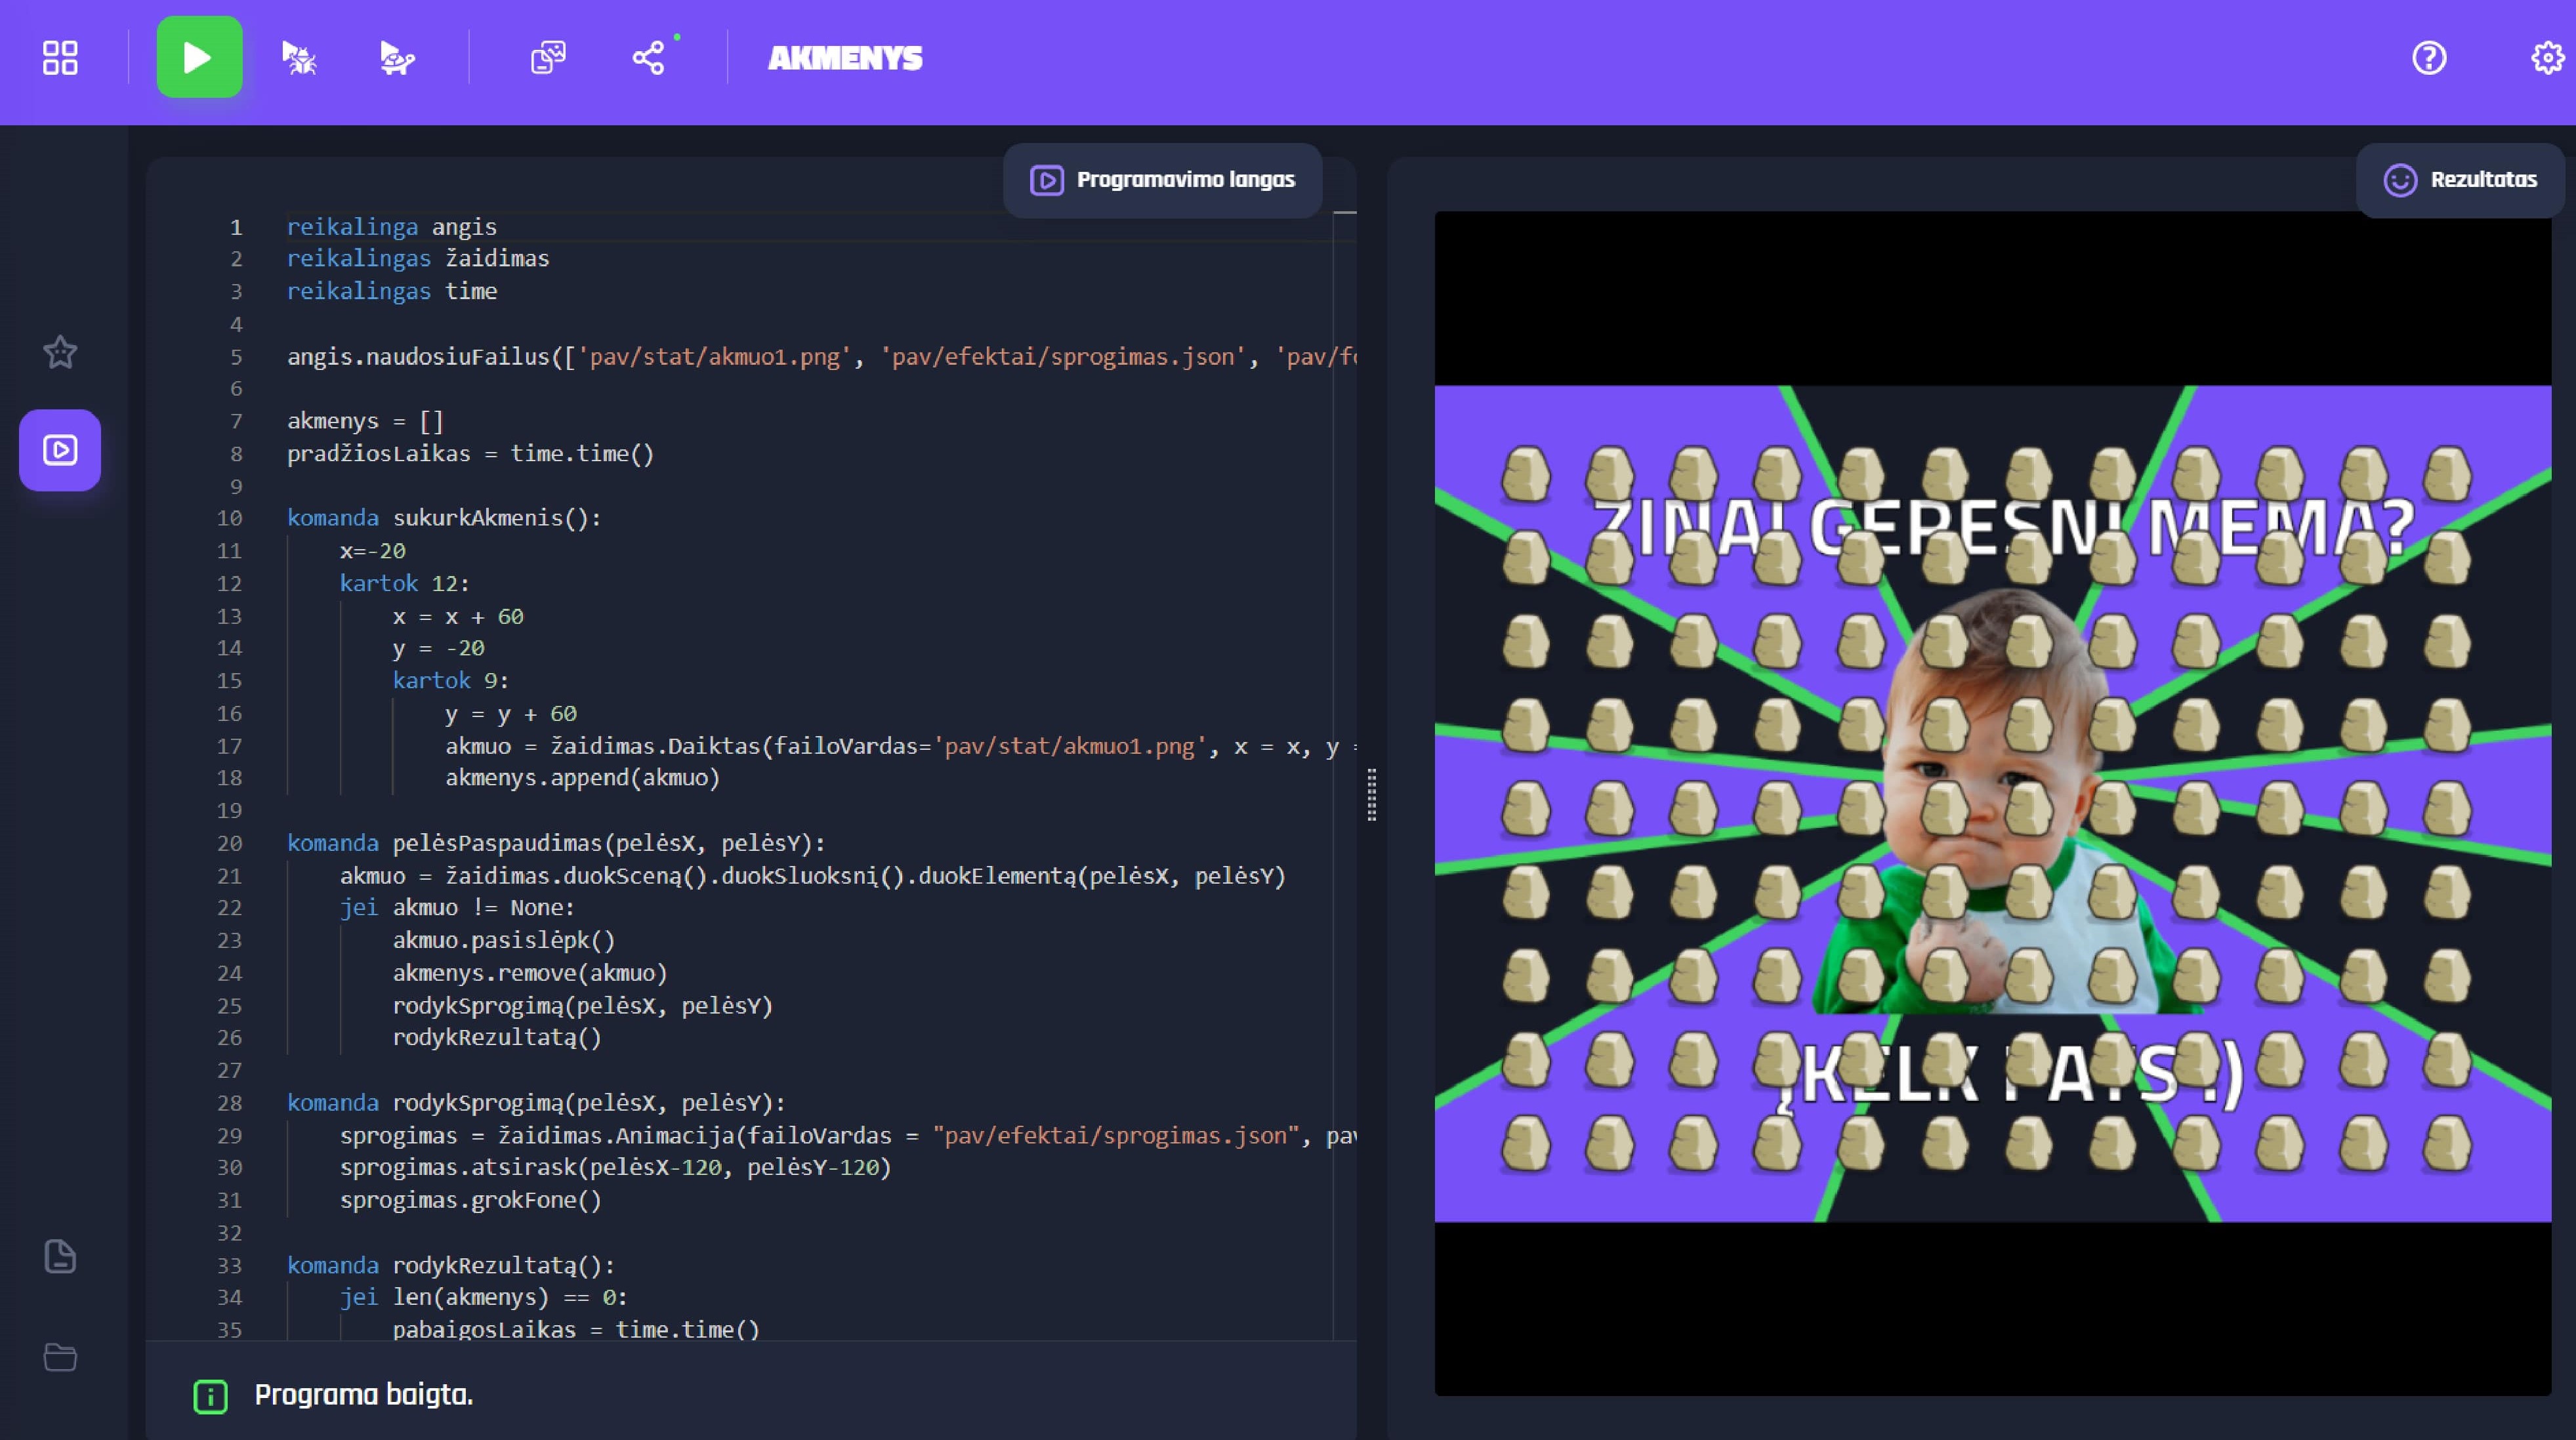
Task: Select the active programming view sidebar icon
Action: [x=60, y=449]
